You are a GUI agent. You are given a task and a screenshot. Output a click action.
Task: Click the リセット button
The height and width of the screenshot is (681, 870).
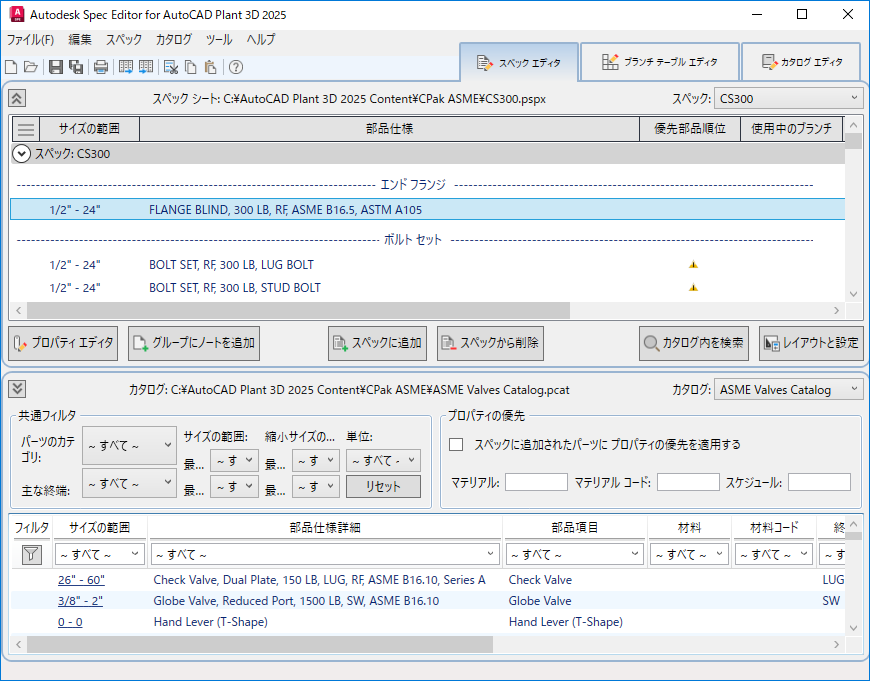pyautogui.click(x=383, y=486)
